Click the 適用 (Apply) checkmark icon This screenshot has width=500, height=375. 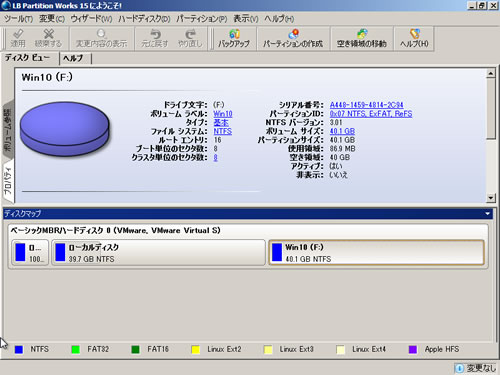(x=18, y=34)
